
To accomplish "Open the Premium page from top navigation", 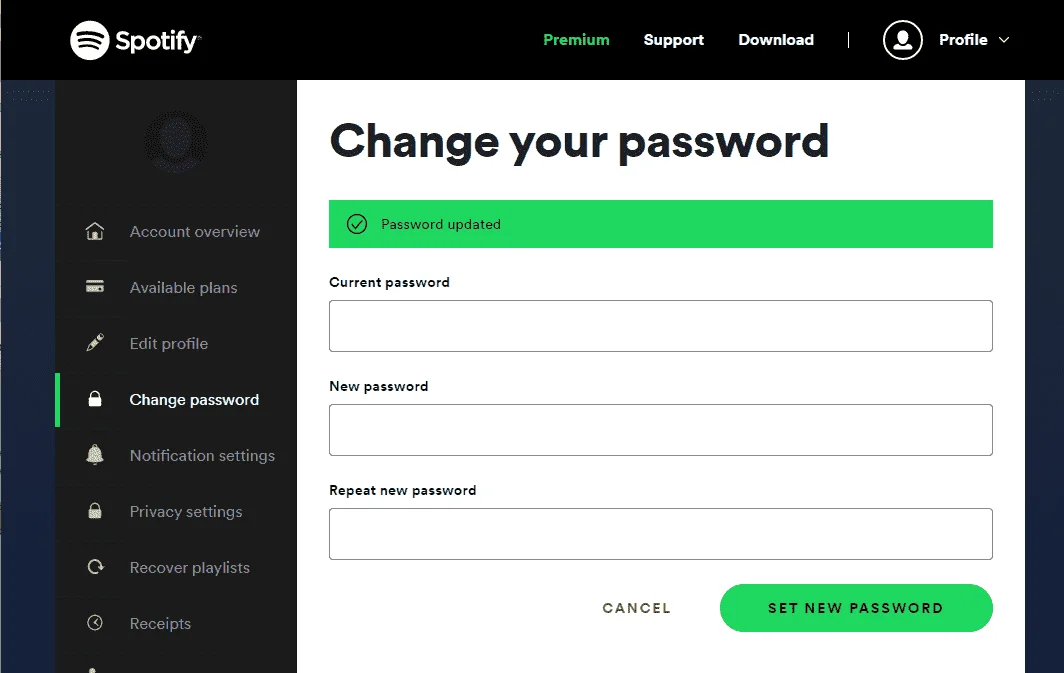I will point(576,40).
